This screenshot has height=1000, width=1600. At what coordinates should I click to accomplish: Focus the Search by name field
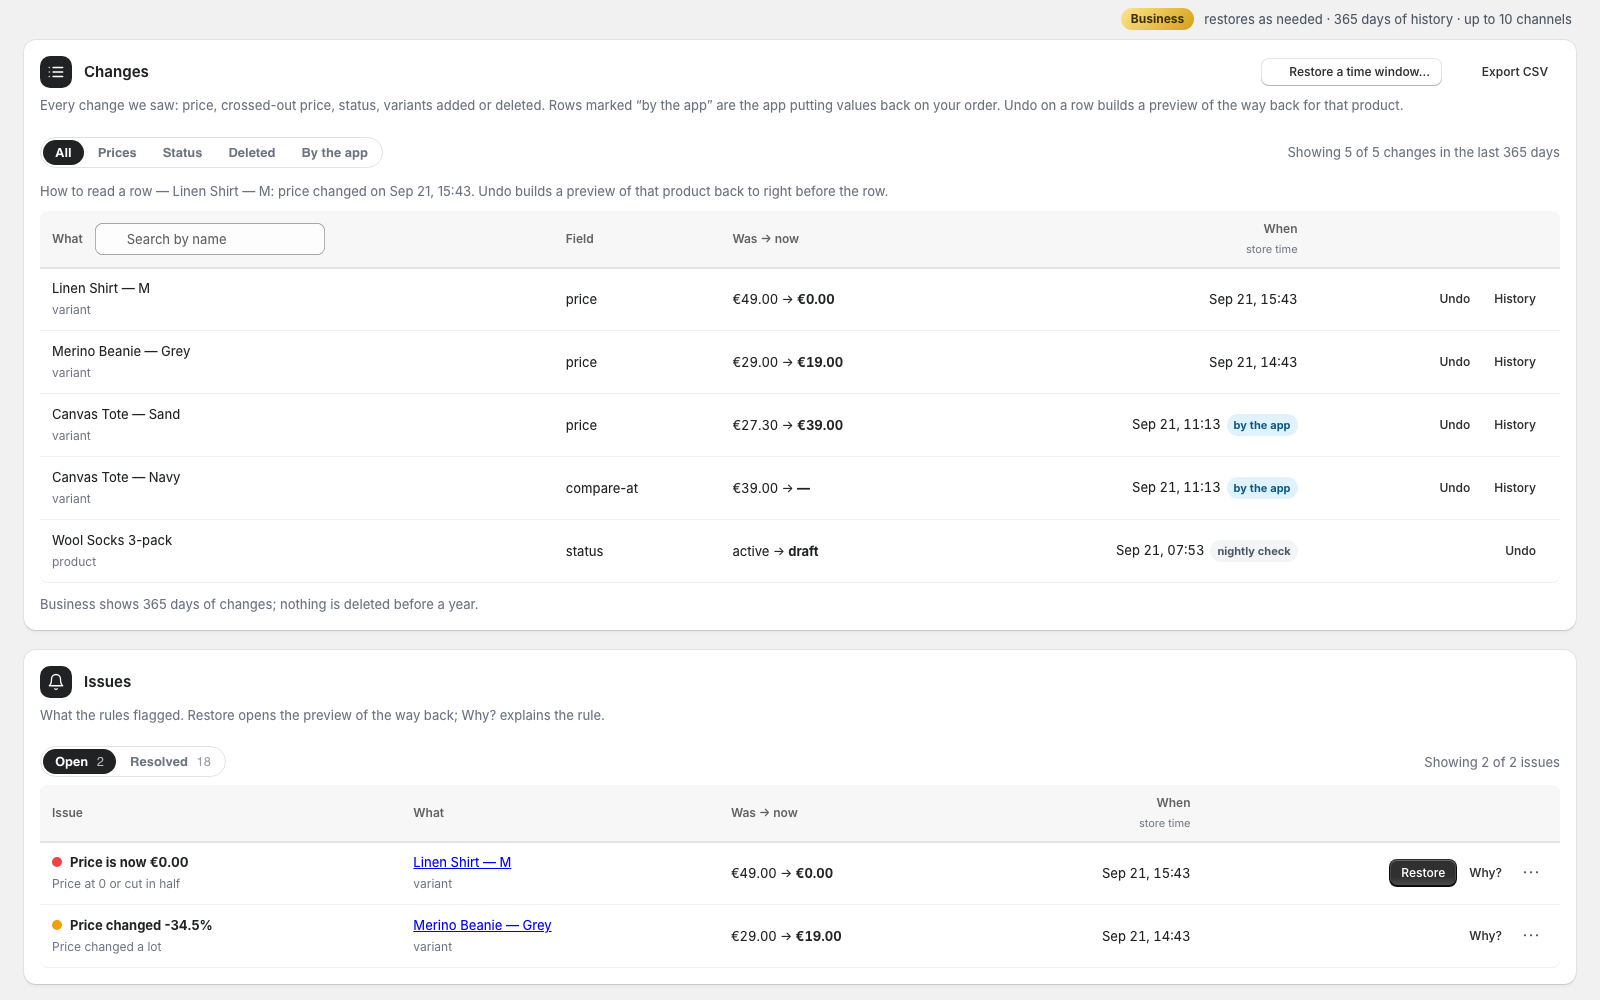click(210, 239)
